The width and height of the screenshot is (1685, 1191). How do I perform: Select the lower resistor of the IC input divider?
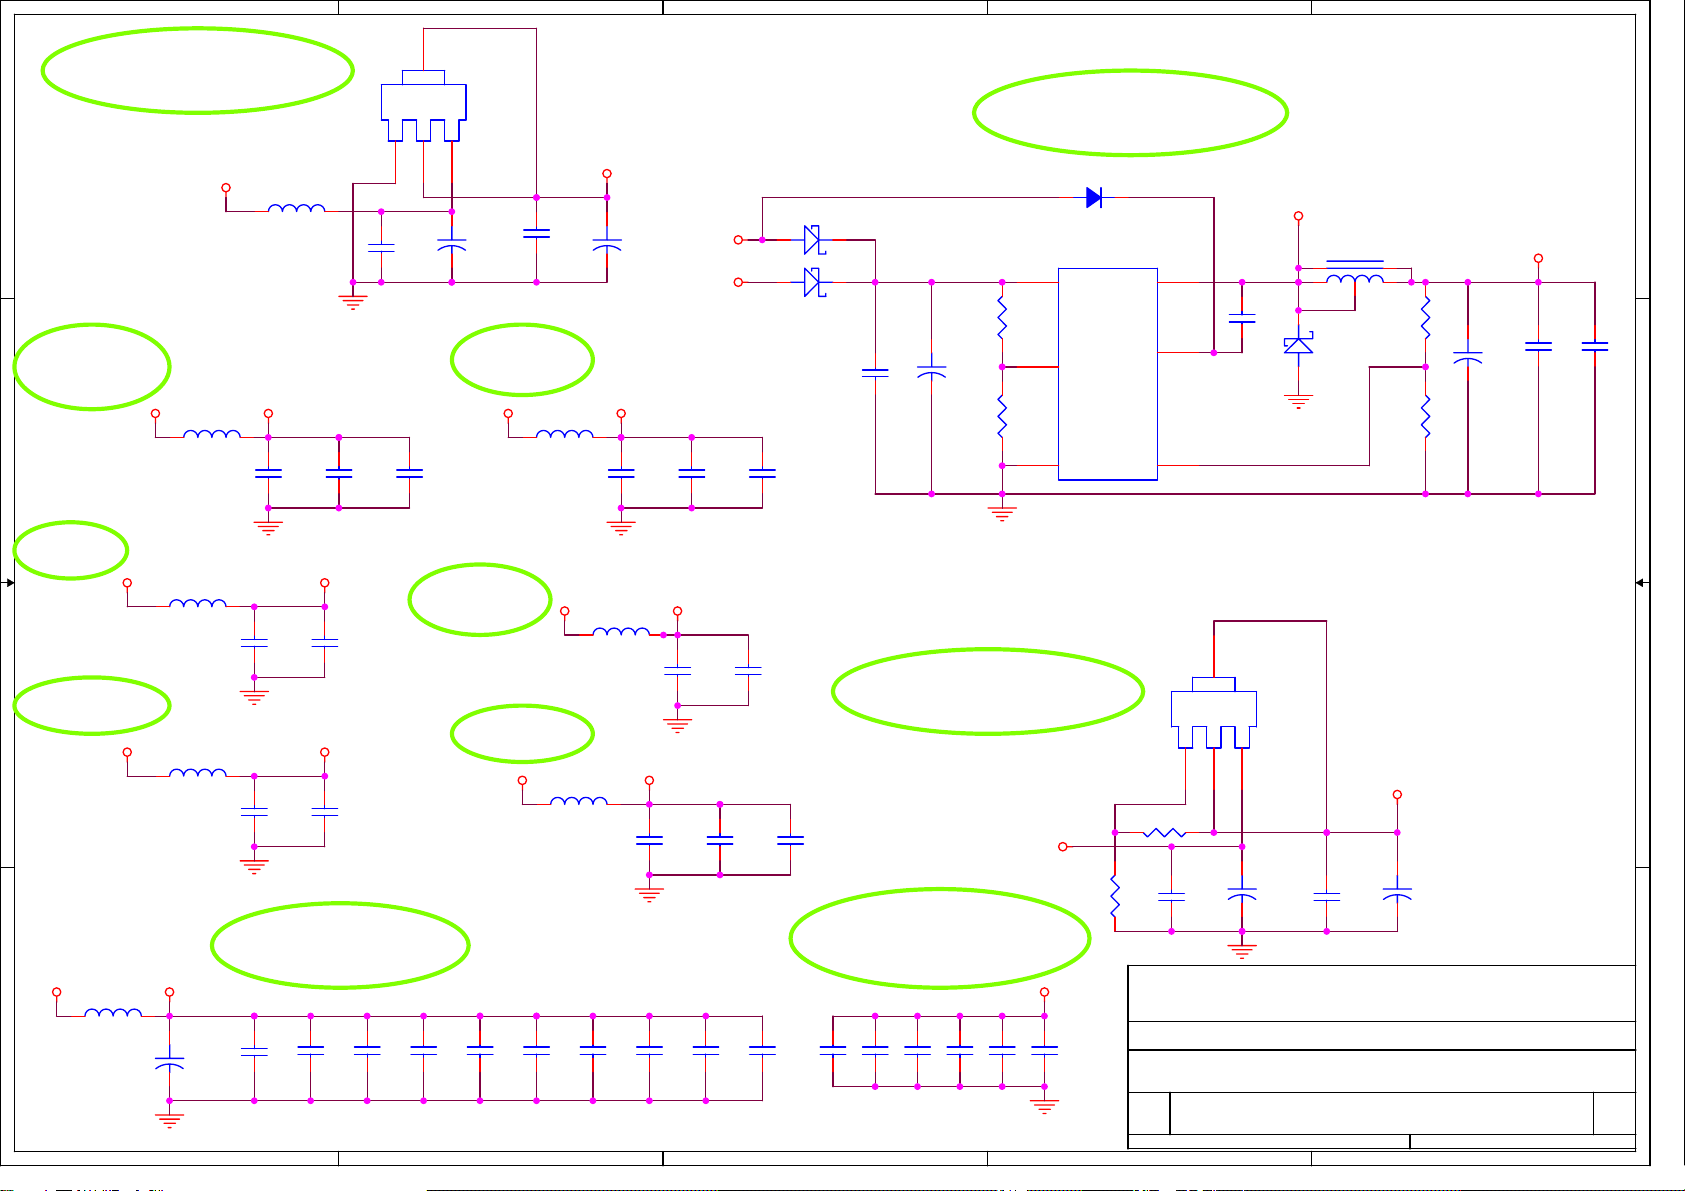coord(1002,416)
